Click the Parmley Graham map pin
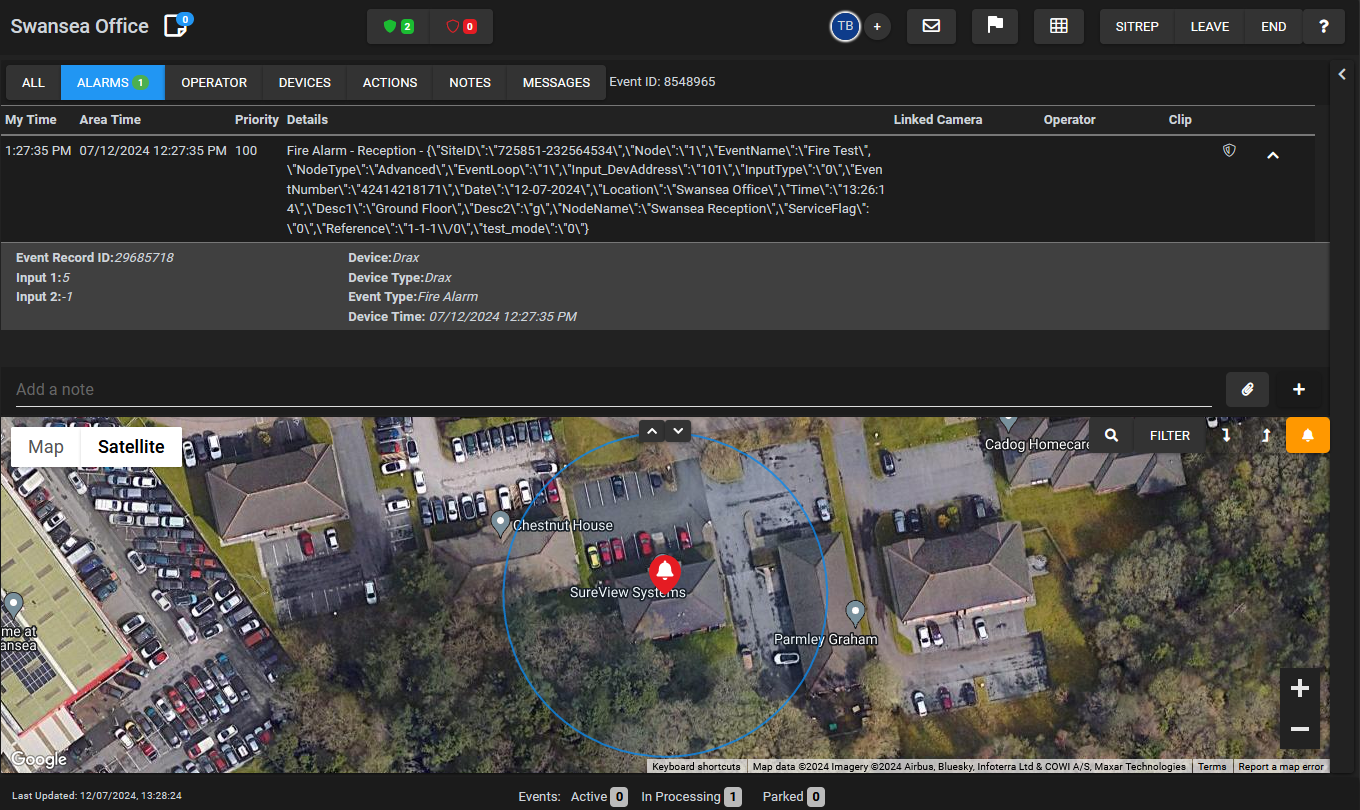 coord(855,612)
